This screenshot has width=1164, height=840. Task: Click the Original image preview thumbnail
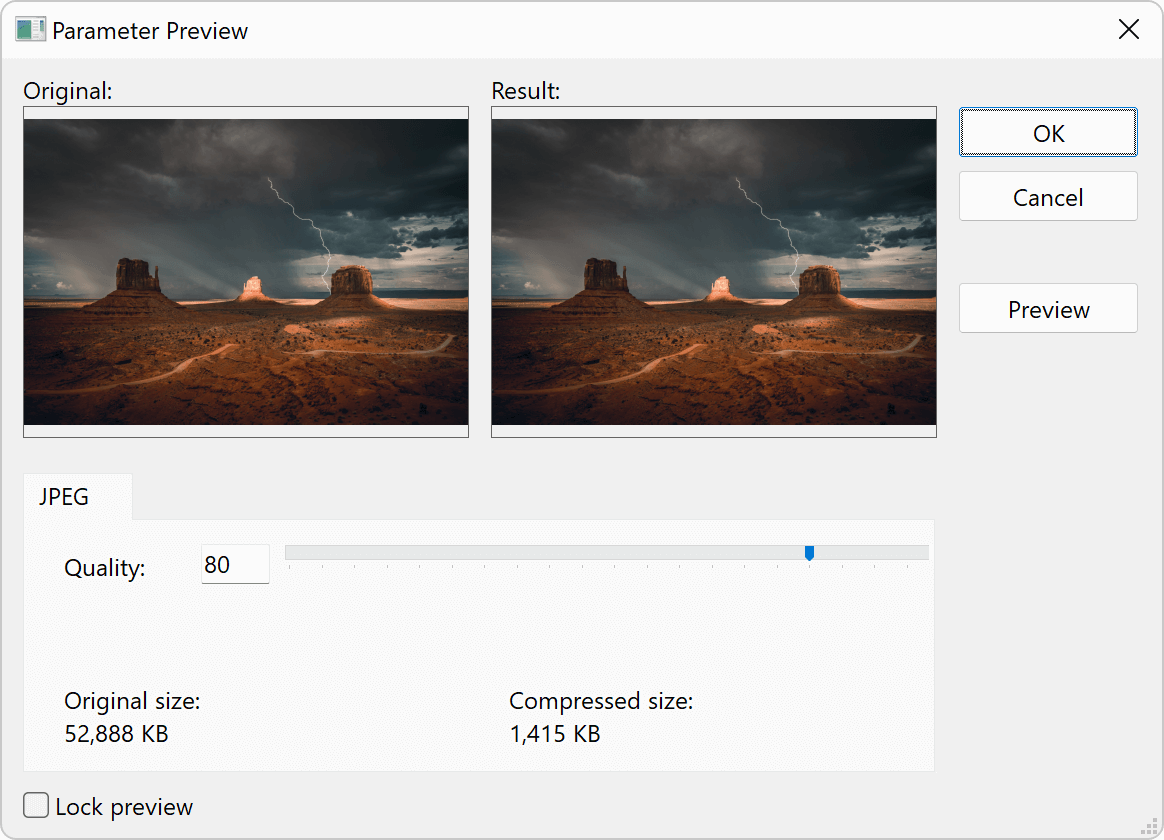click(x=246, y=272)
